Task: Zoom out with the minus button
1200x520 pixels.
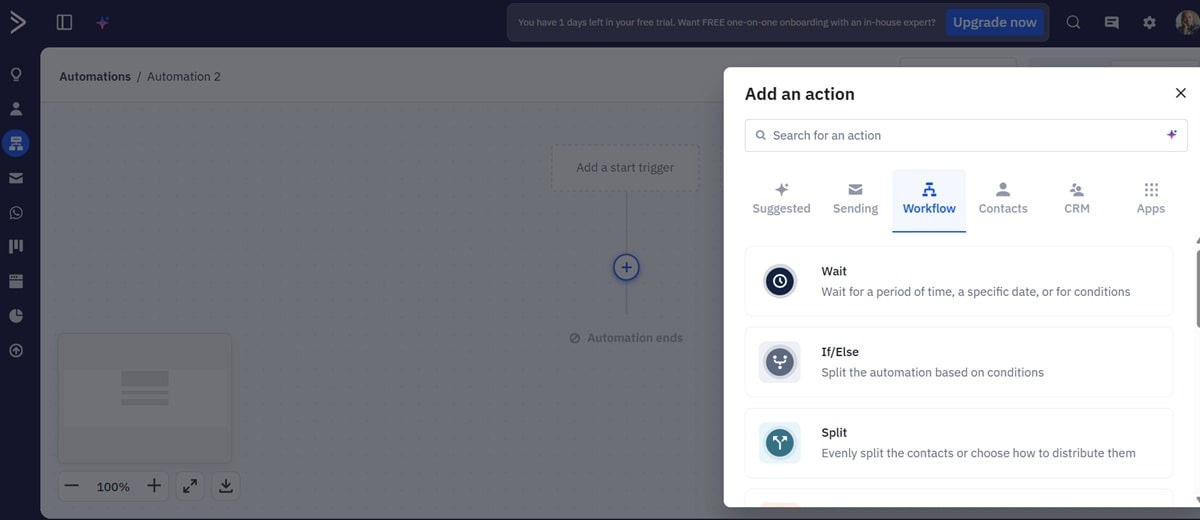Action: pos(72,486)
